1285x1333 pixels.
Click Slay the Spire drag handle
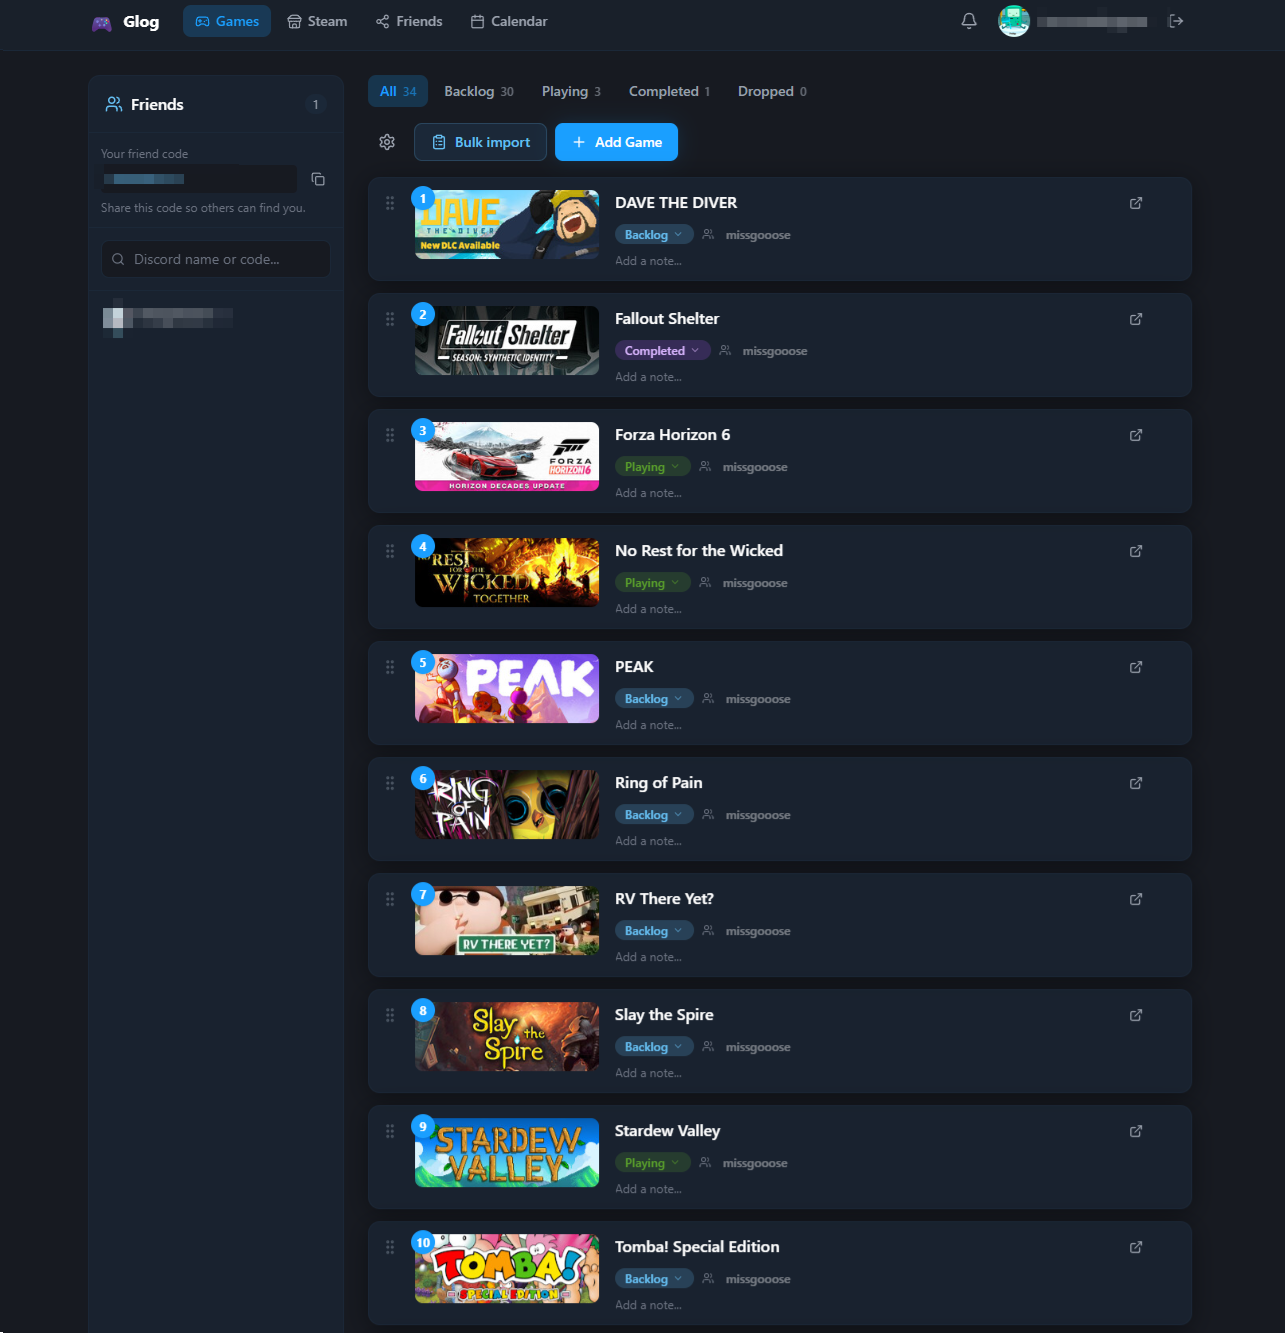tap(390, 1015)
